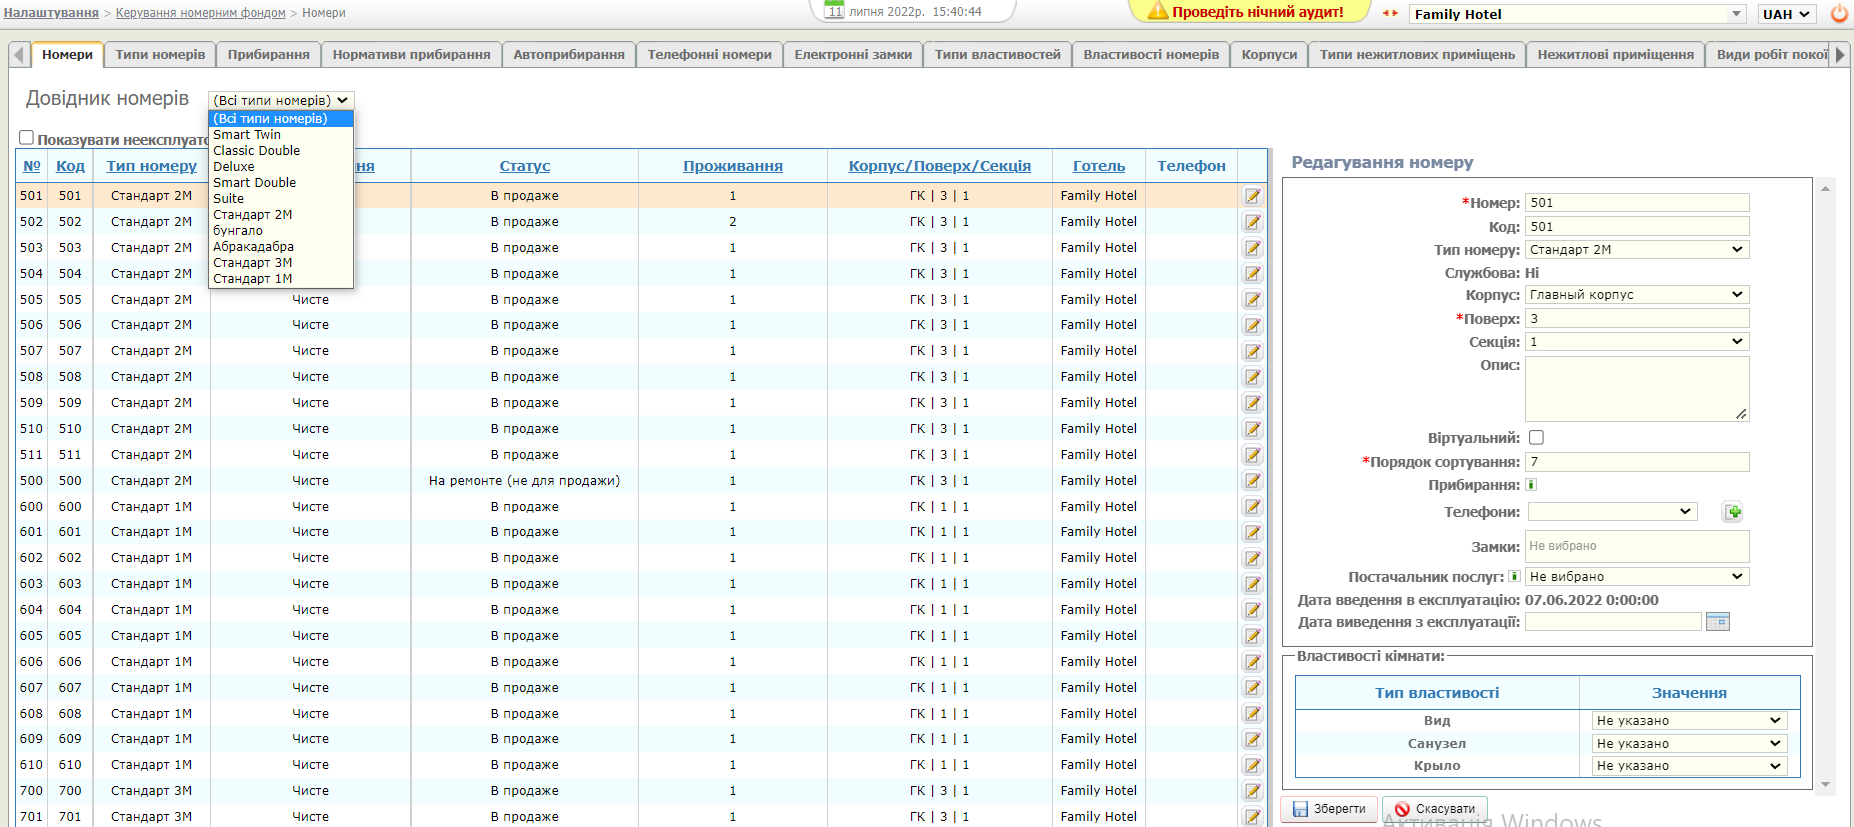Screen dimensions: 1854x827
Task: Click the power logout icon
Action: coord(1839,14)
